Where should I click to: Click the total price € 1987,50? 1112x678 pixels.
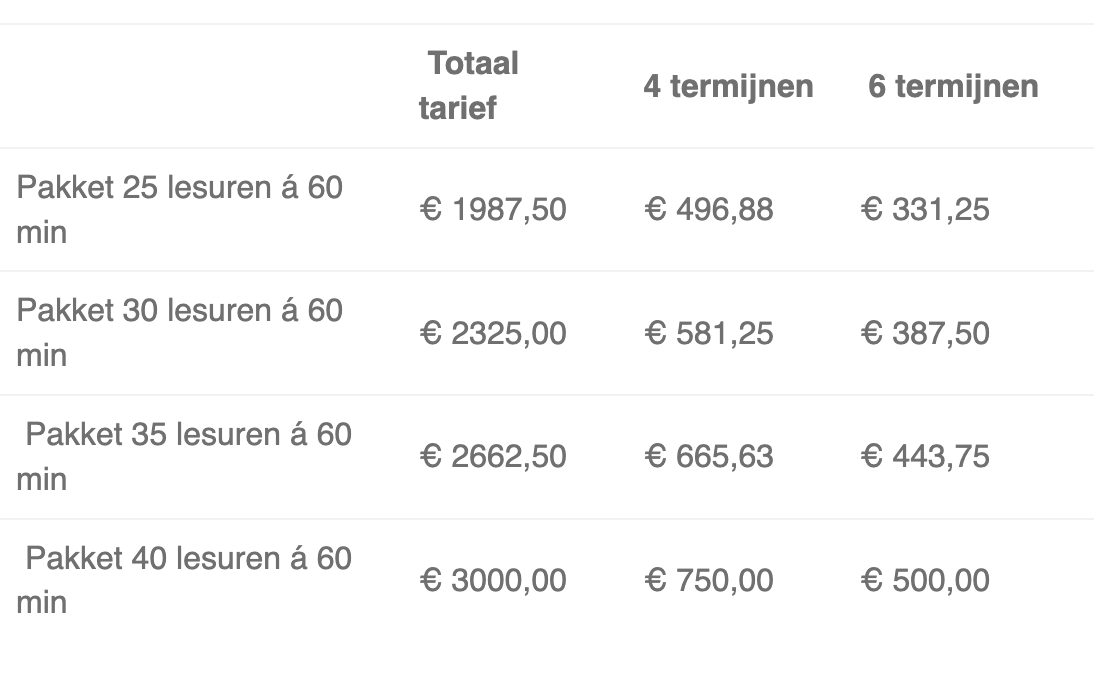[x=493, y=210]
